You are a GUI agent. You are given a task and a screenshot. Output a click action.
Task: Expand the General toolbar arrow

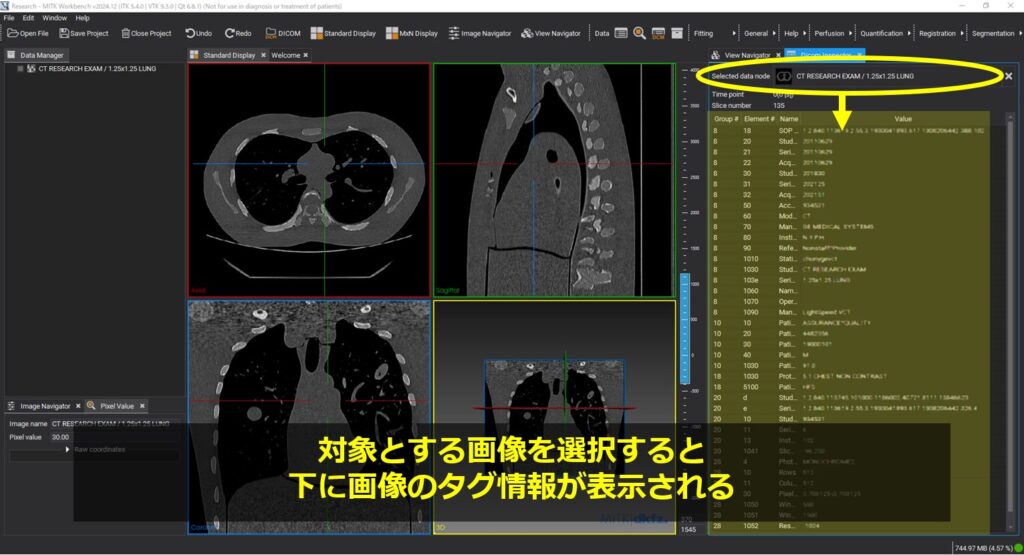point(774,33)
